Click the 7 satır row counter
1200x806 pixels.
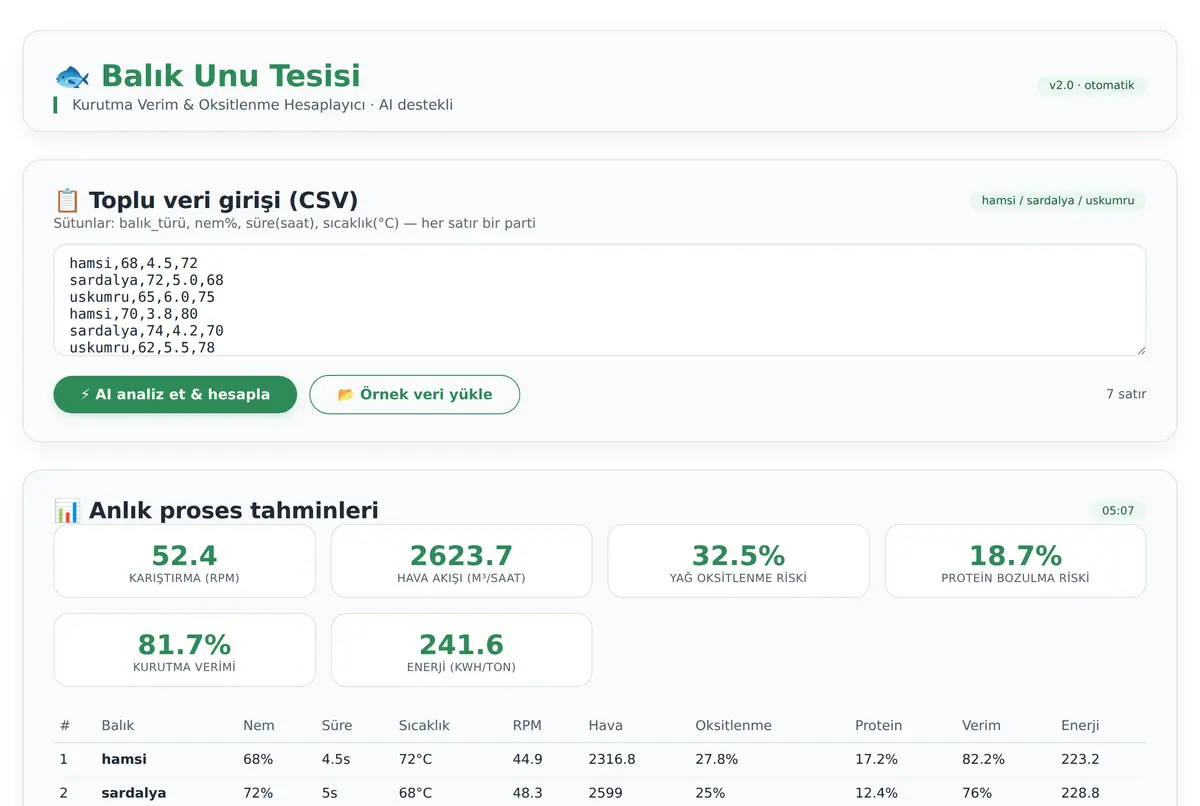1126,394
